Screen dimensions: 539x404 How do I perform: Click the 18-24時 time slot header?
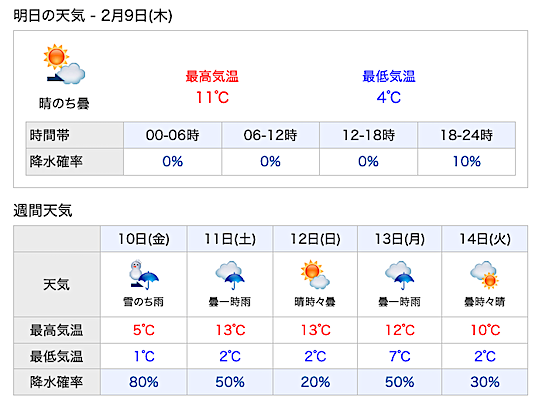[x=466, y=135]
